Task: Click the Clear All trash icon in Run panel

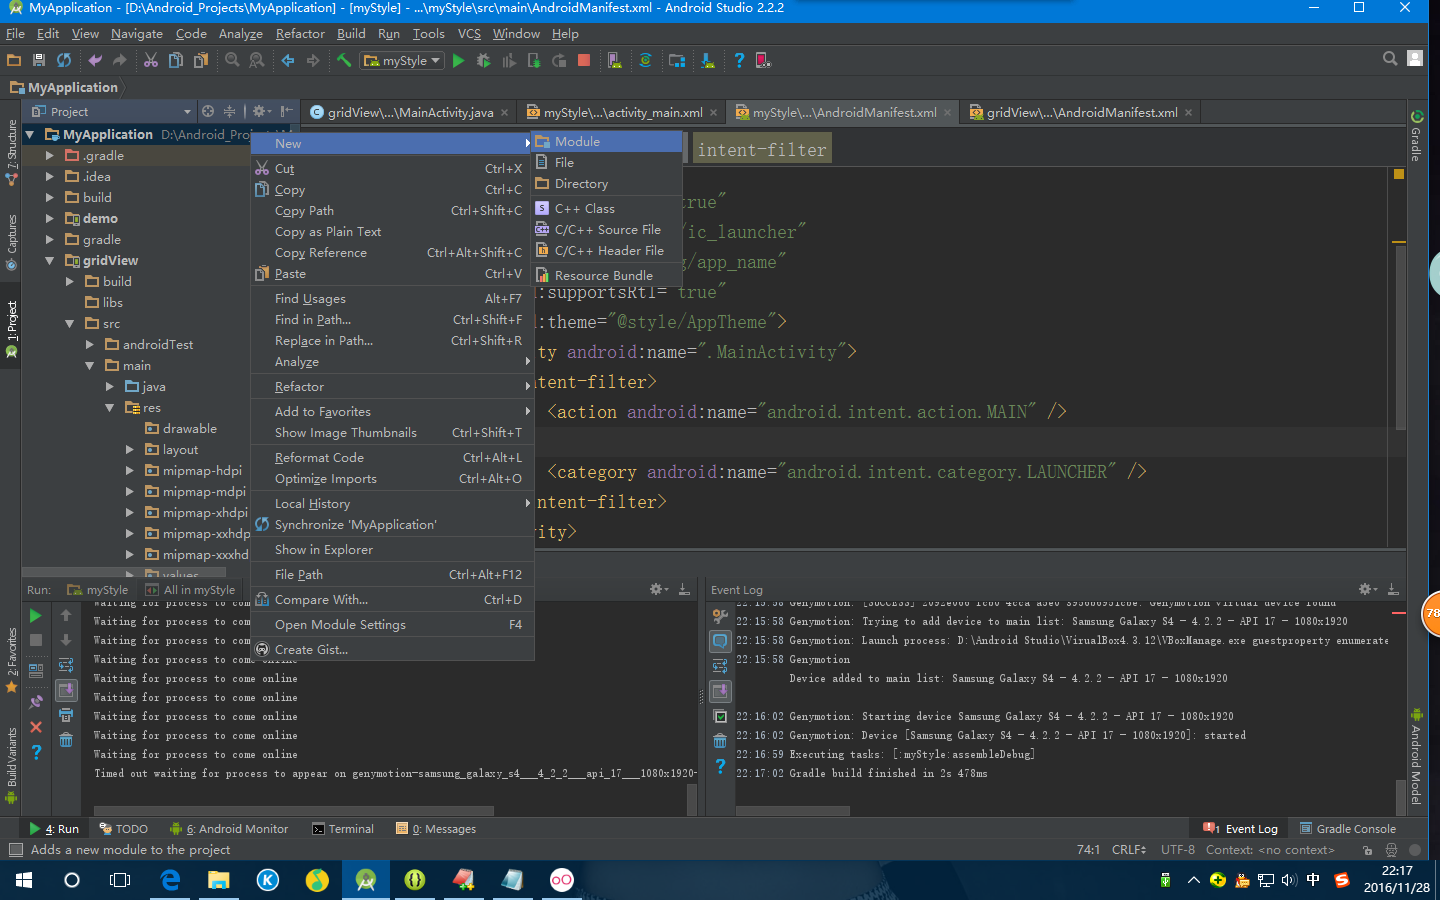Action: 66,740
